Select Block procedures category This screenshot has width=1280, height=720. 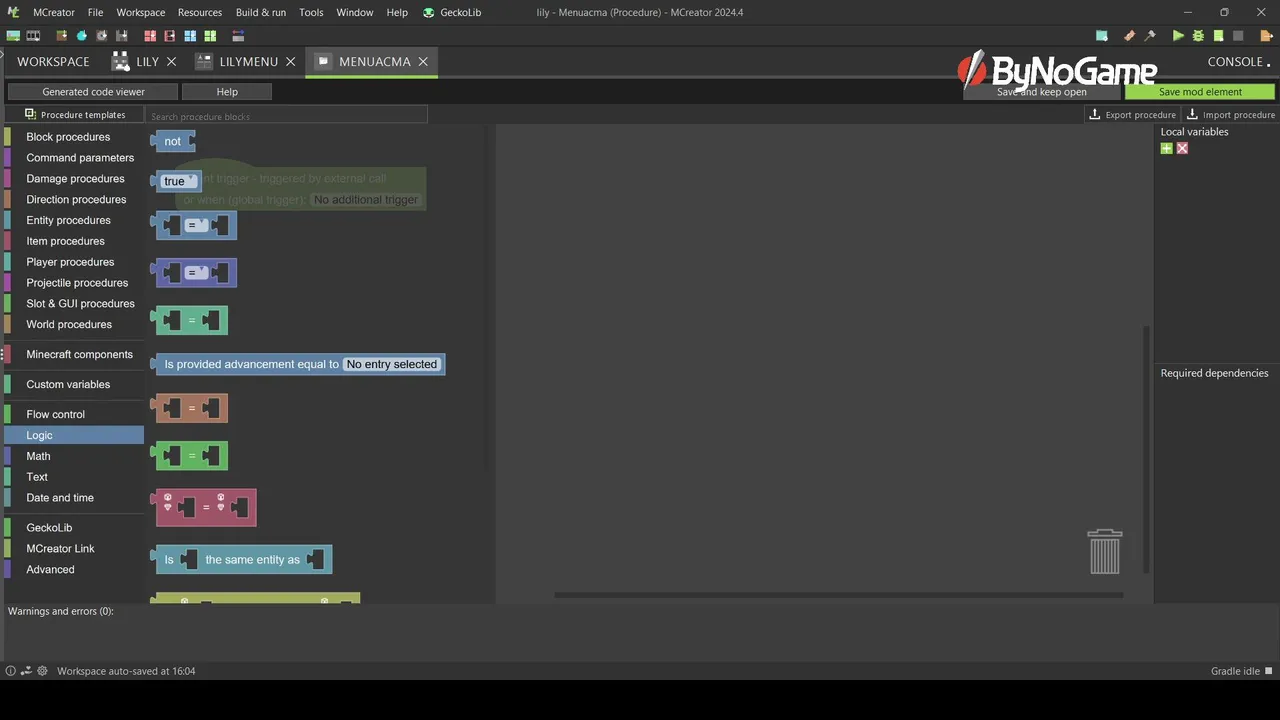[x=74, y=137]
